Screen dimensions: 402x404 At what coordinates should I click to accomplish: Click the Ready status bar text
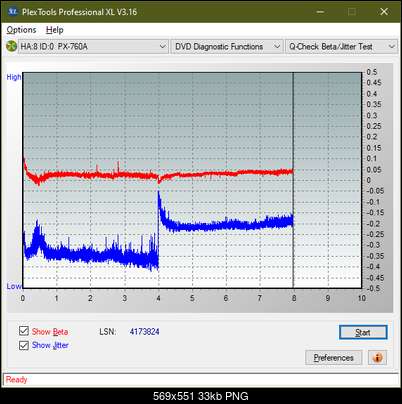pos(16,379)
